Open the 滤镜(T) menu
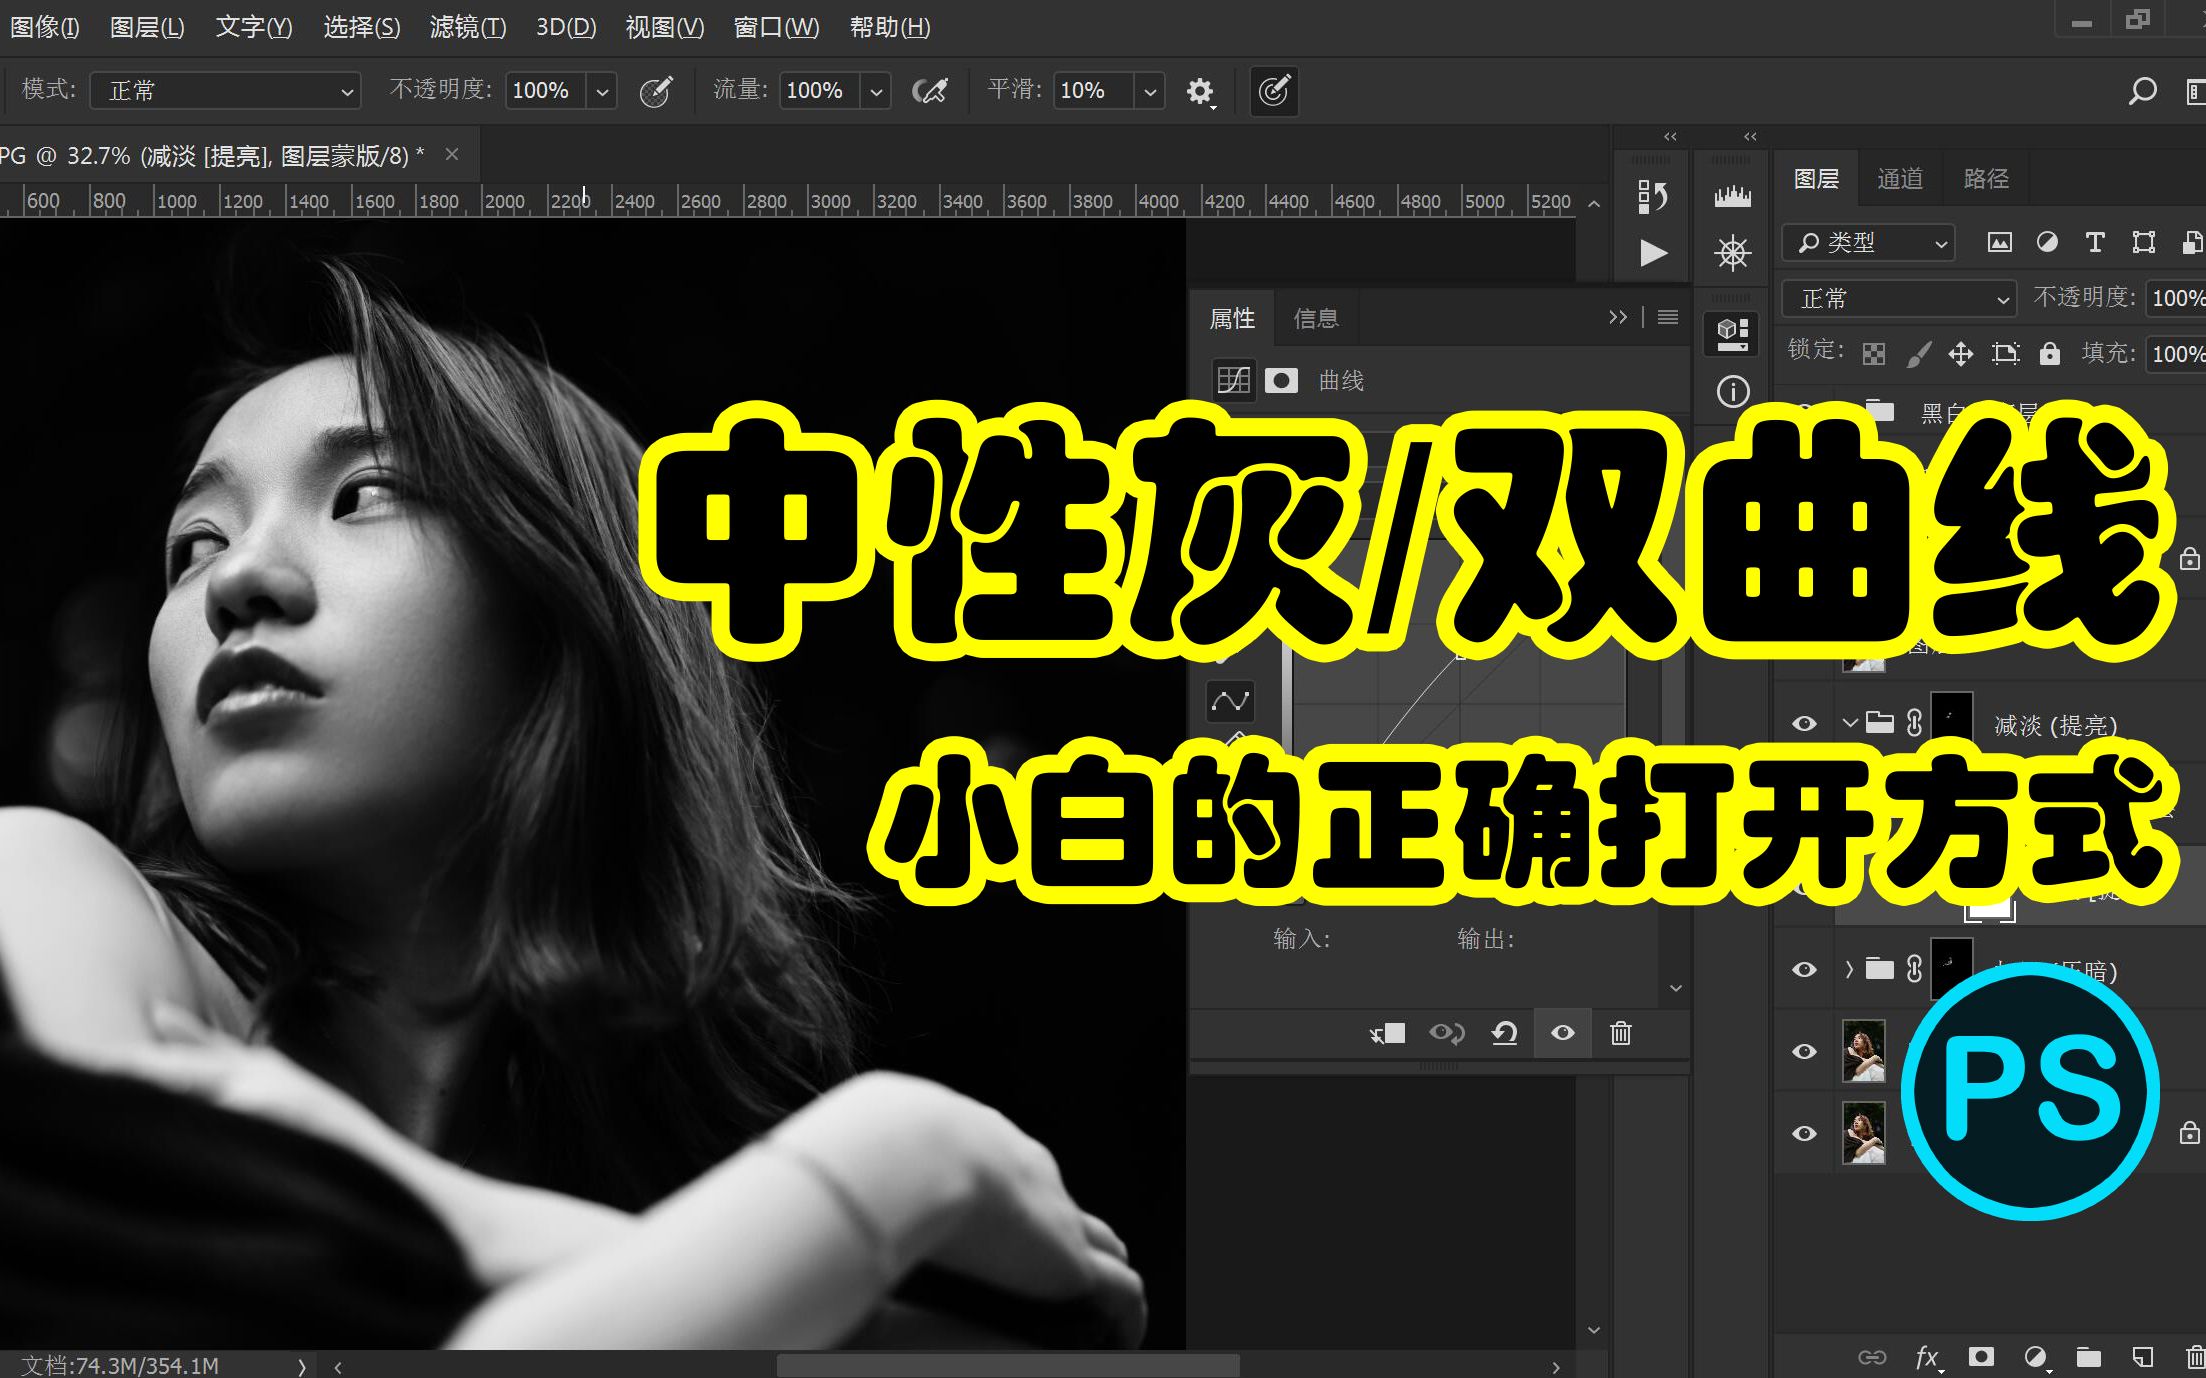Screen dimensions: 2206x1378 pyautogui.click(x=468, y=27)
